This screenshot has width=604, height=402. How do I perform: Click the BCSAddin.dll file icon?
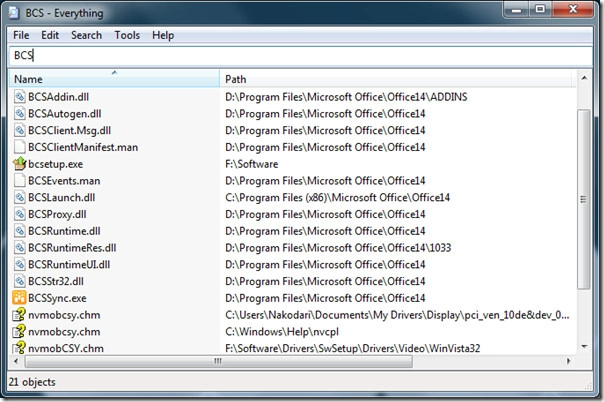[20, 97]
